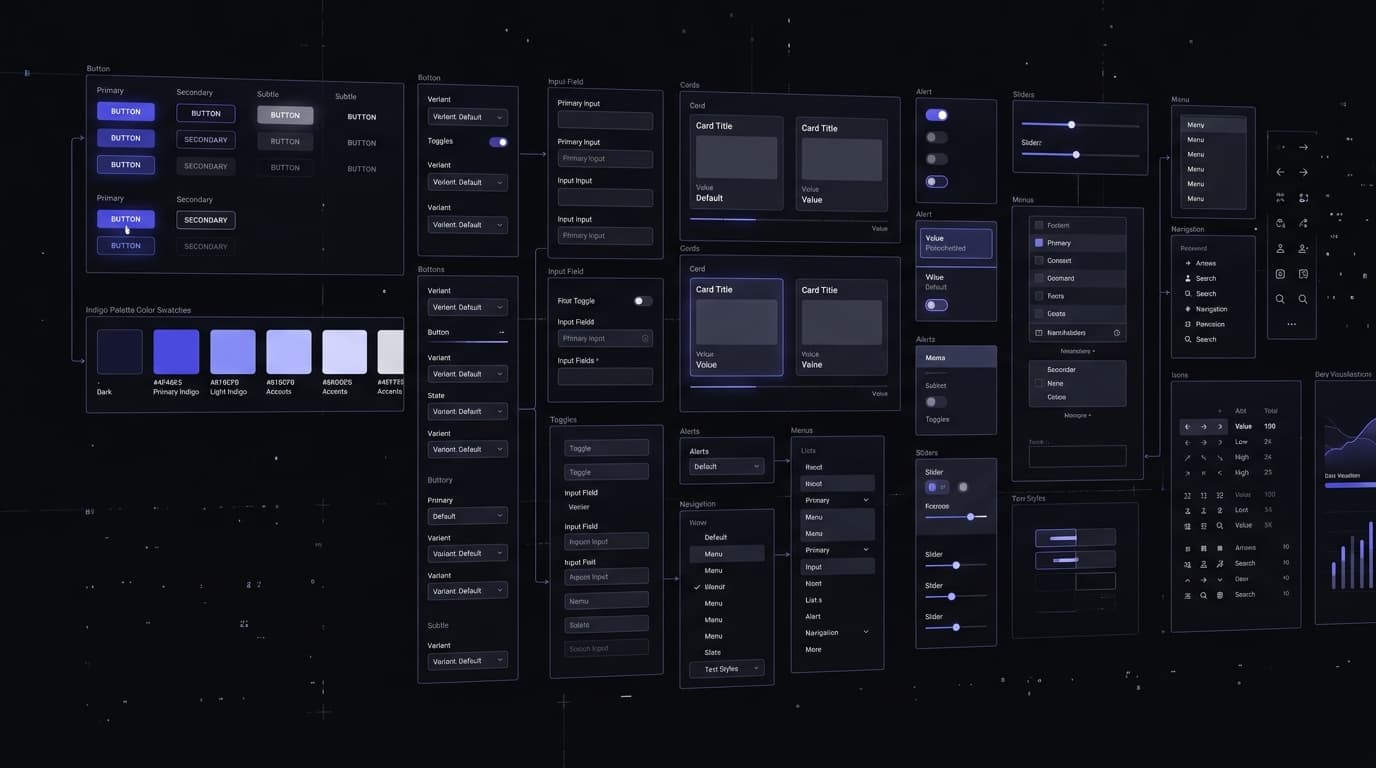Viewport: 1376px width, 768px height.
Task: Select the magnifying glass search icon in Icons panel
Action: [x=1218, y=525]
